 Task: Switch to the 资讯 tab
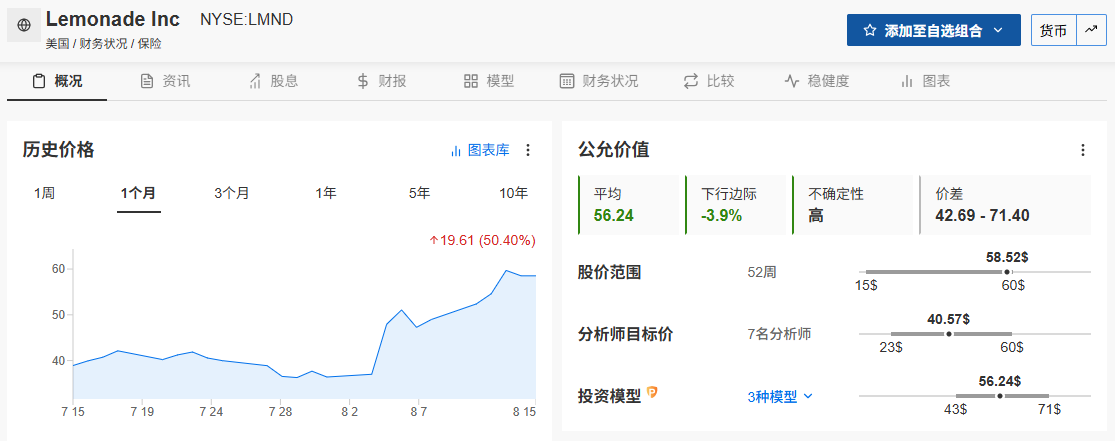(x=166, y=81)
